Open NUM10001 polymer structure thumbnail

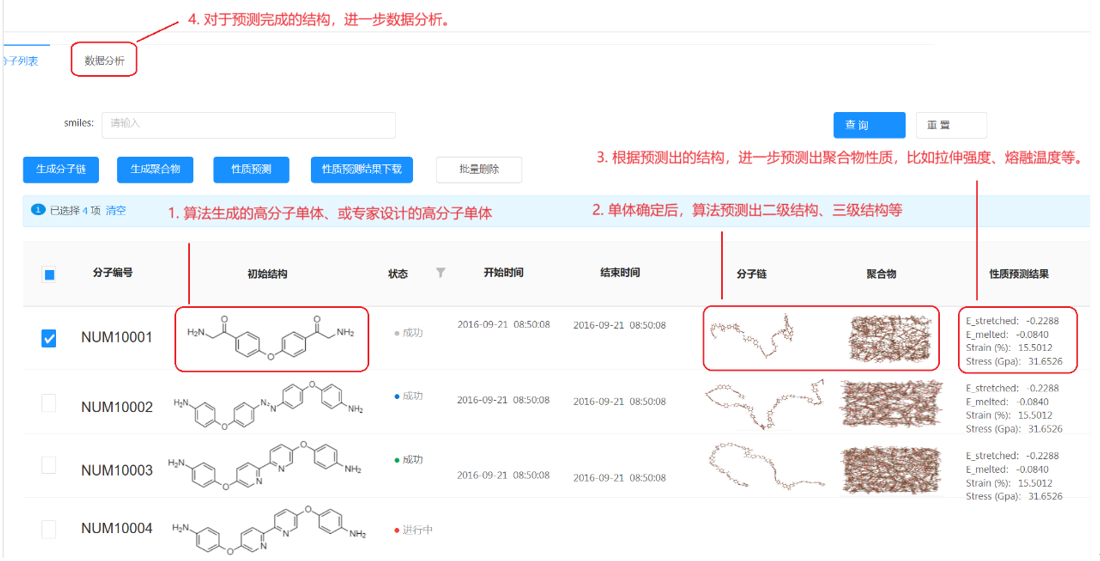click(889, 338)
